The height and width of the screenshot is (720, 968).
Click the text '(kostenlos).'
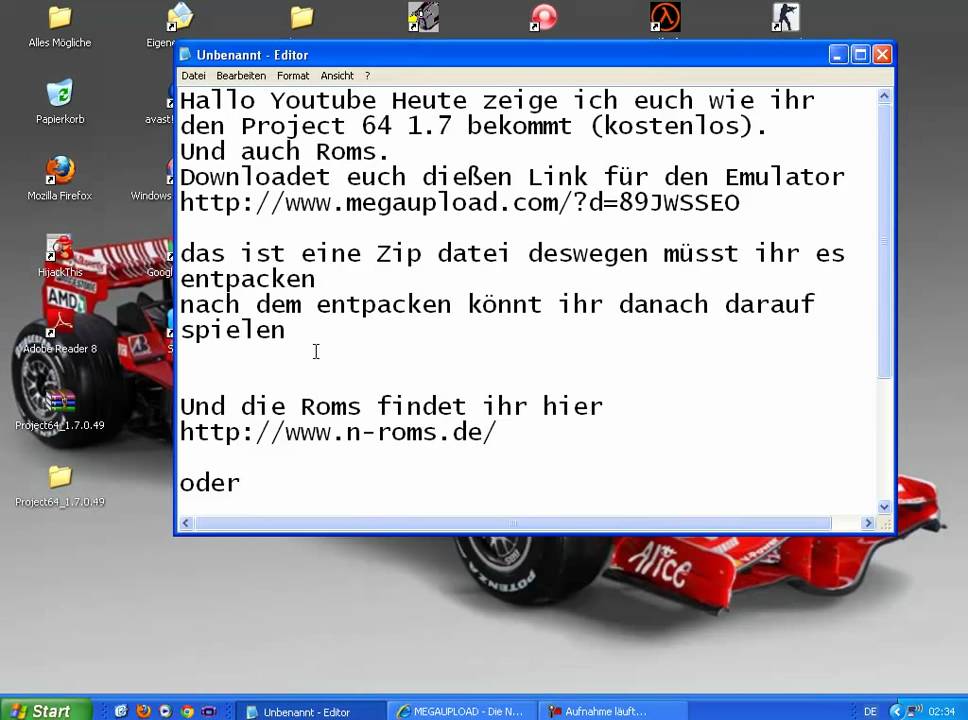click(679, 127)
